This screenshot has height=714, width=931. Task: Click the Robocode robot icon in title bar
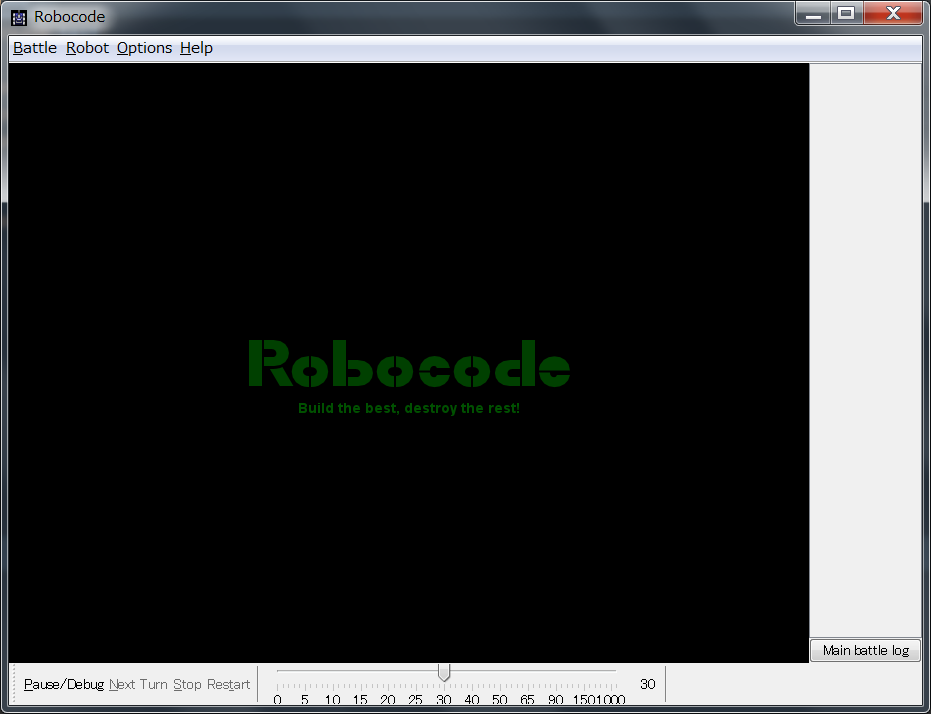coord(18,16)
